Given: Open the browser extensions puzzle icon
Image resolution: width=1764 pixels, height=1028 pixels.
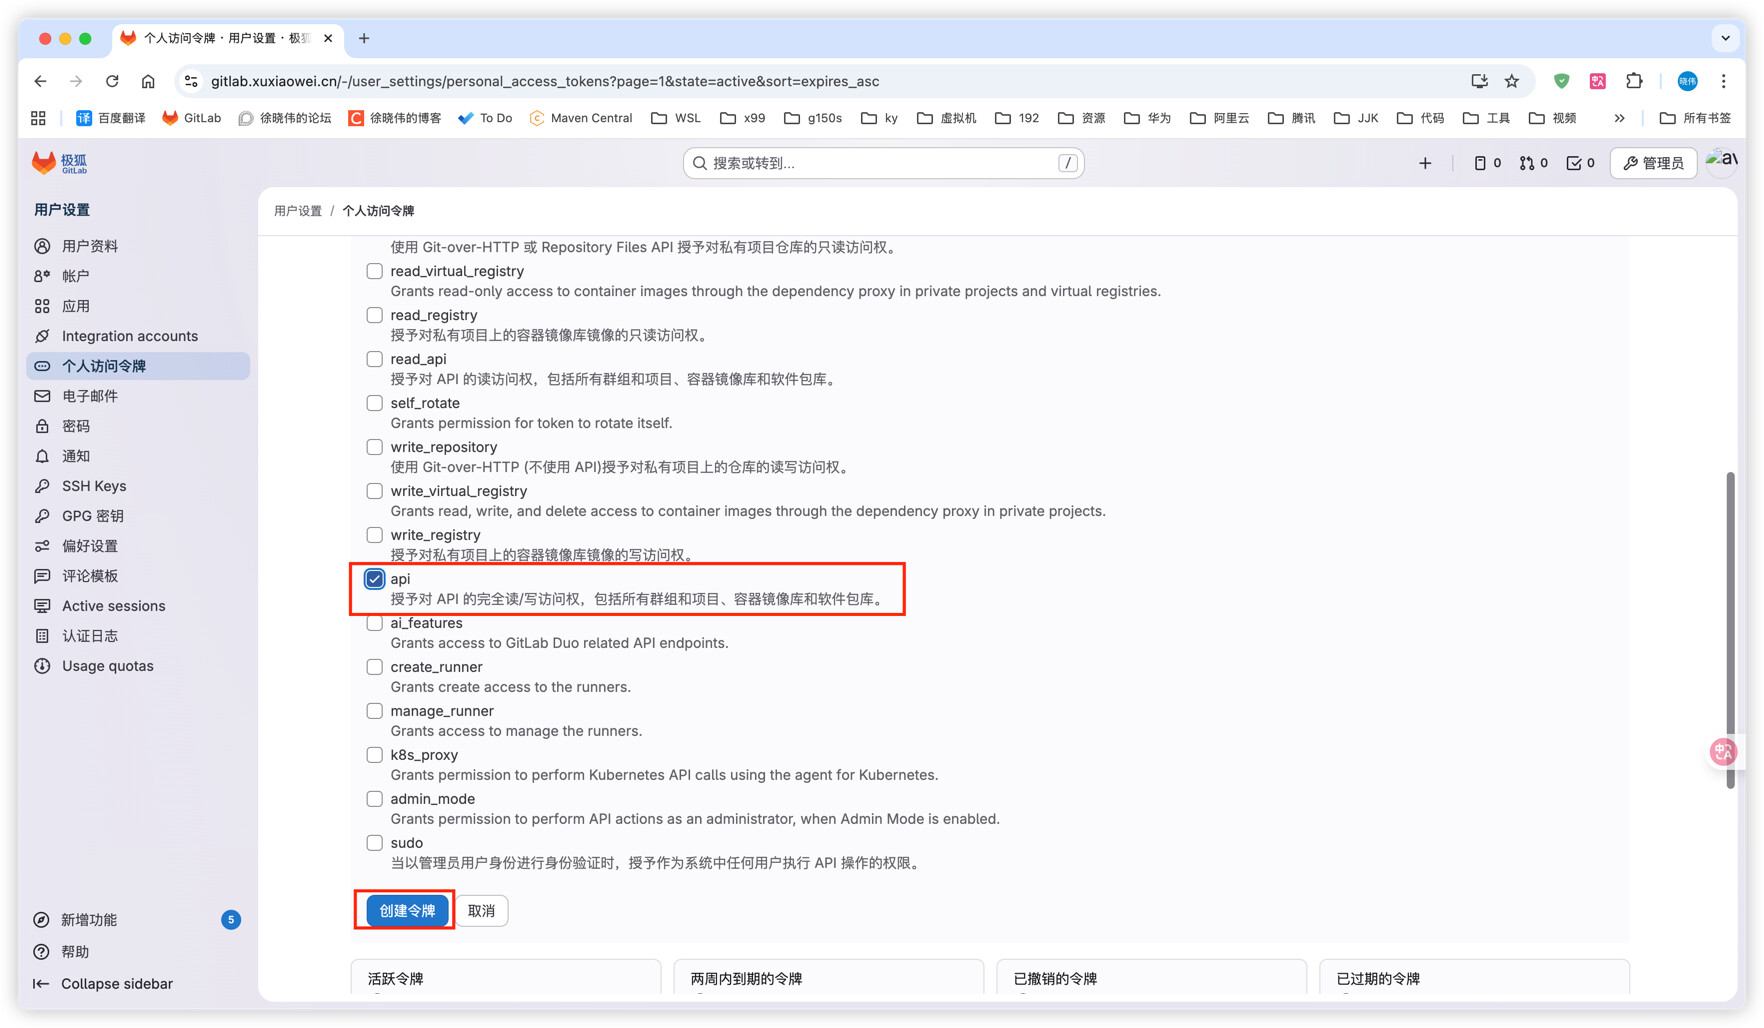Looking at the screenshot, I should pos(1634,81).
